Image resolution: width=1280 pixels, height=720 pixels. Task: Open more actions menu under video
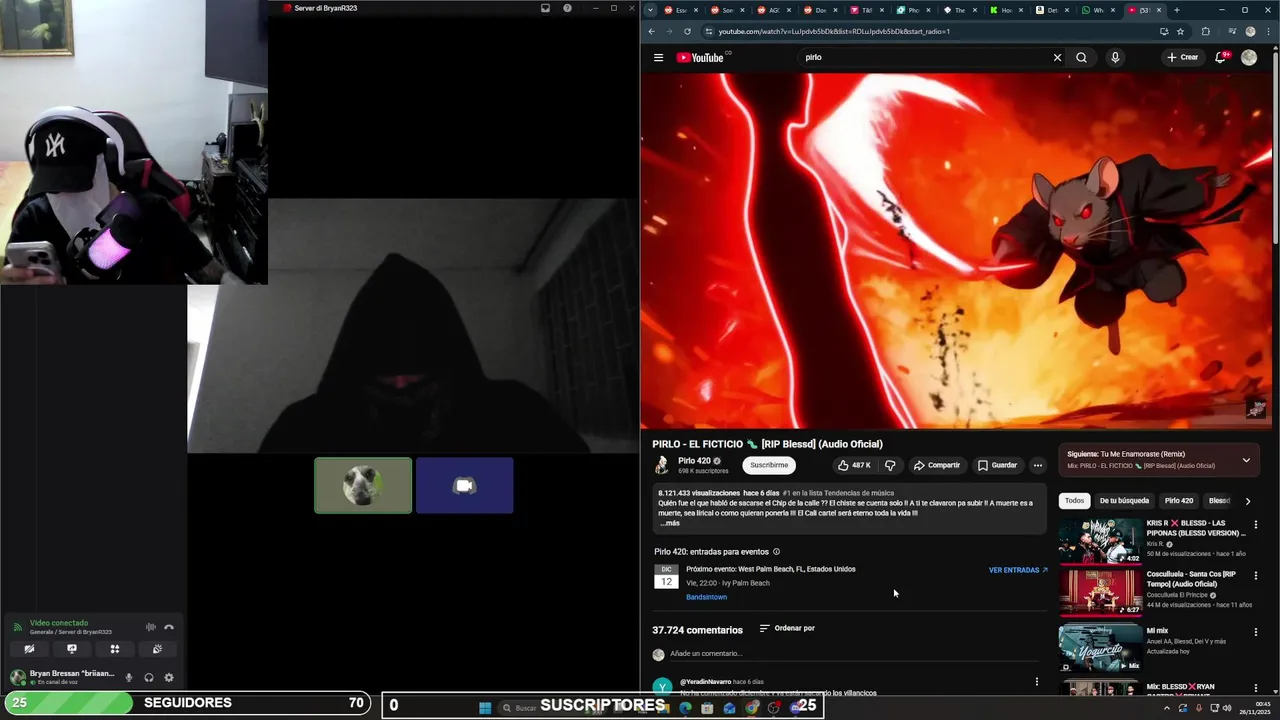click(x=1037, y=465)
